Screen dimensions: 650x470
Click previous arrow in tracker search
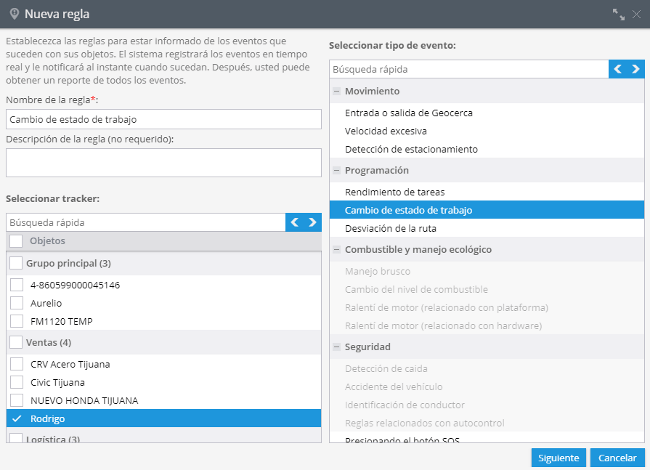tap(295, 223)
